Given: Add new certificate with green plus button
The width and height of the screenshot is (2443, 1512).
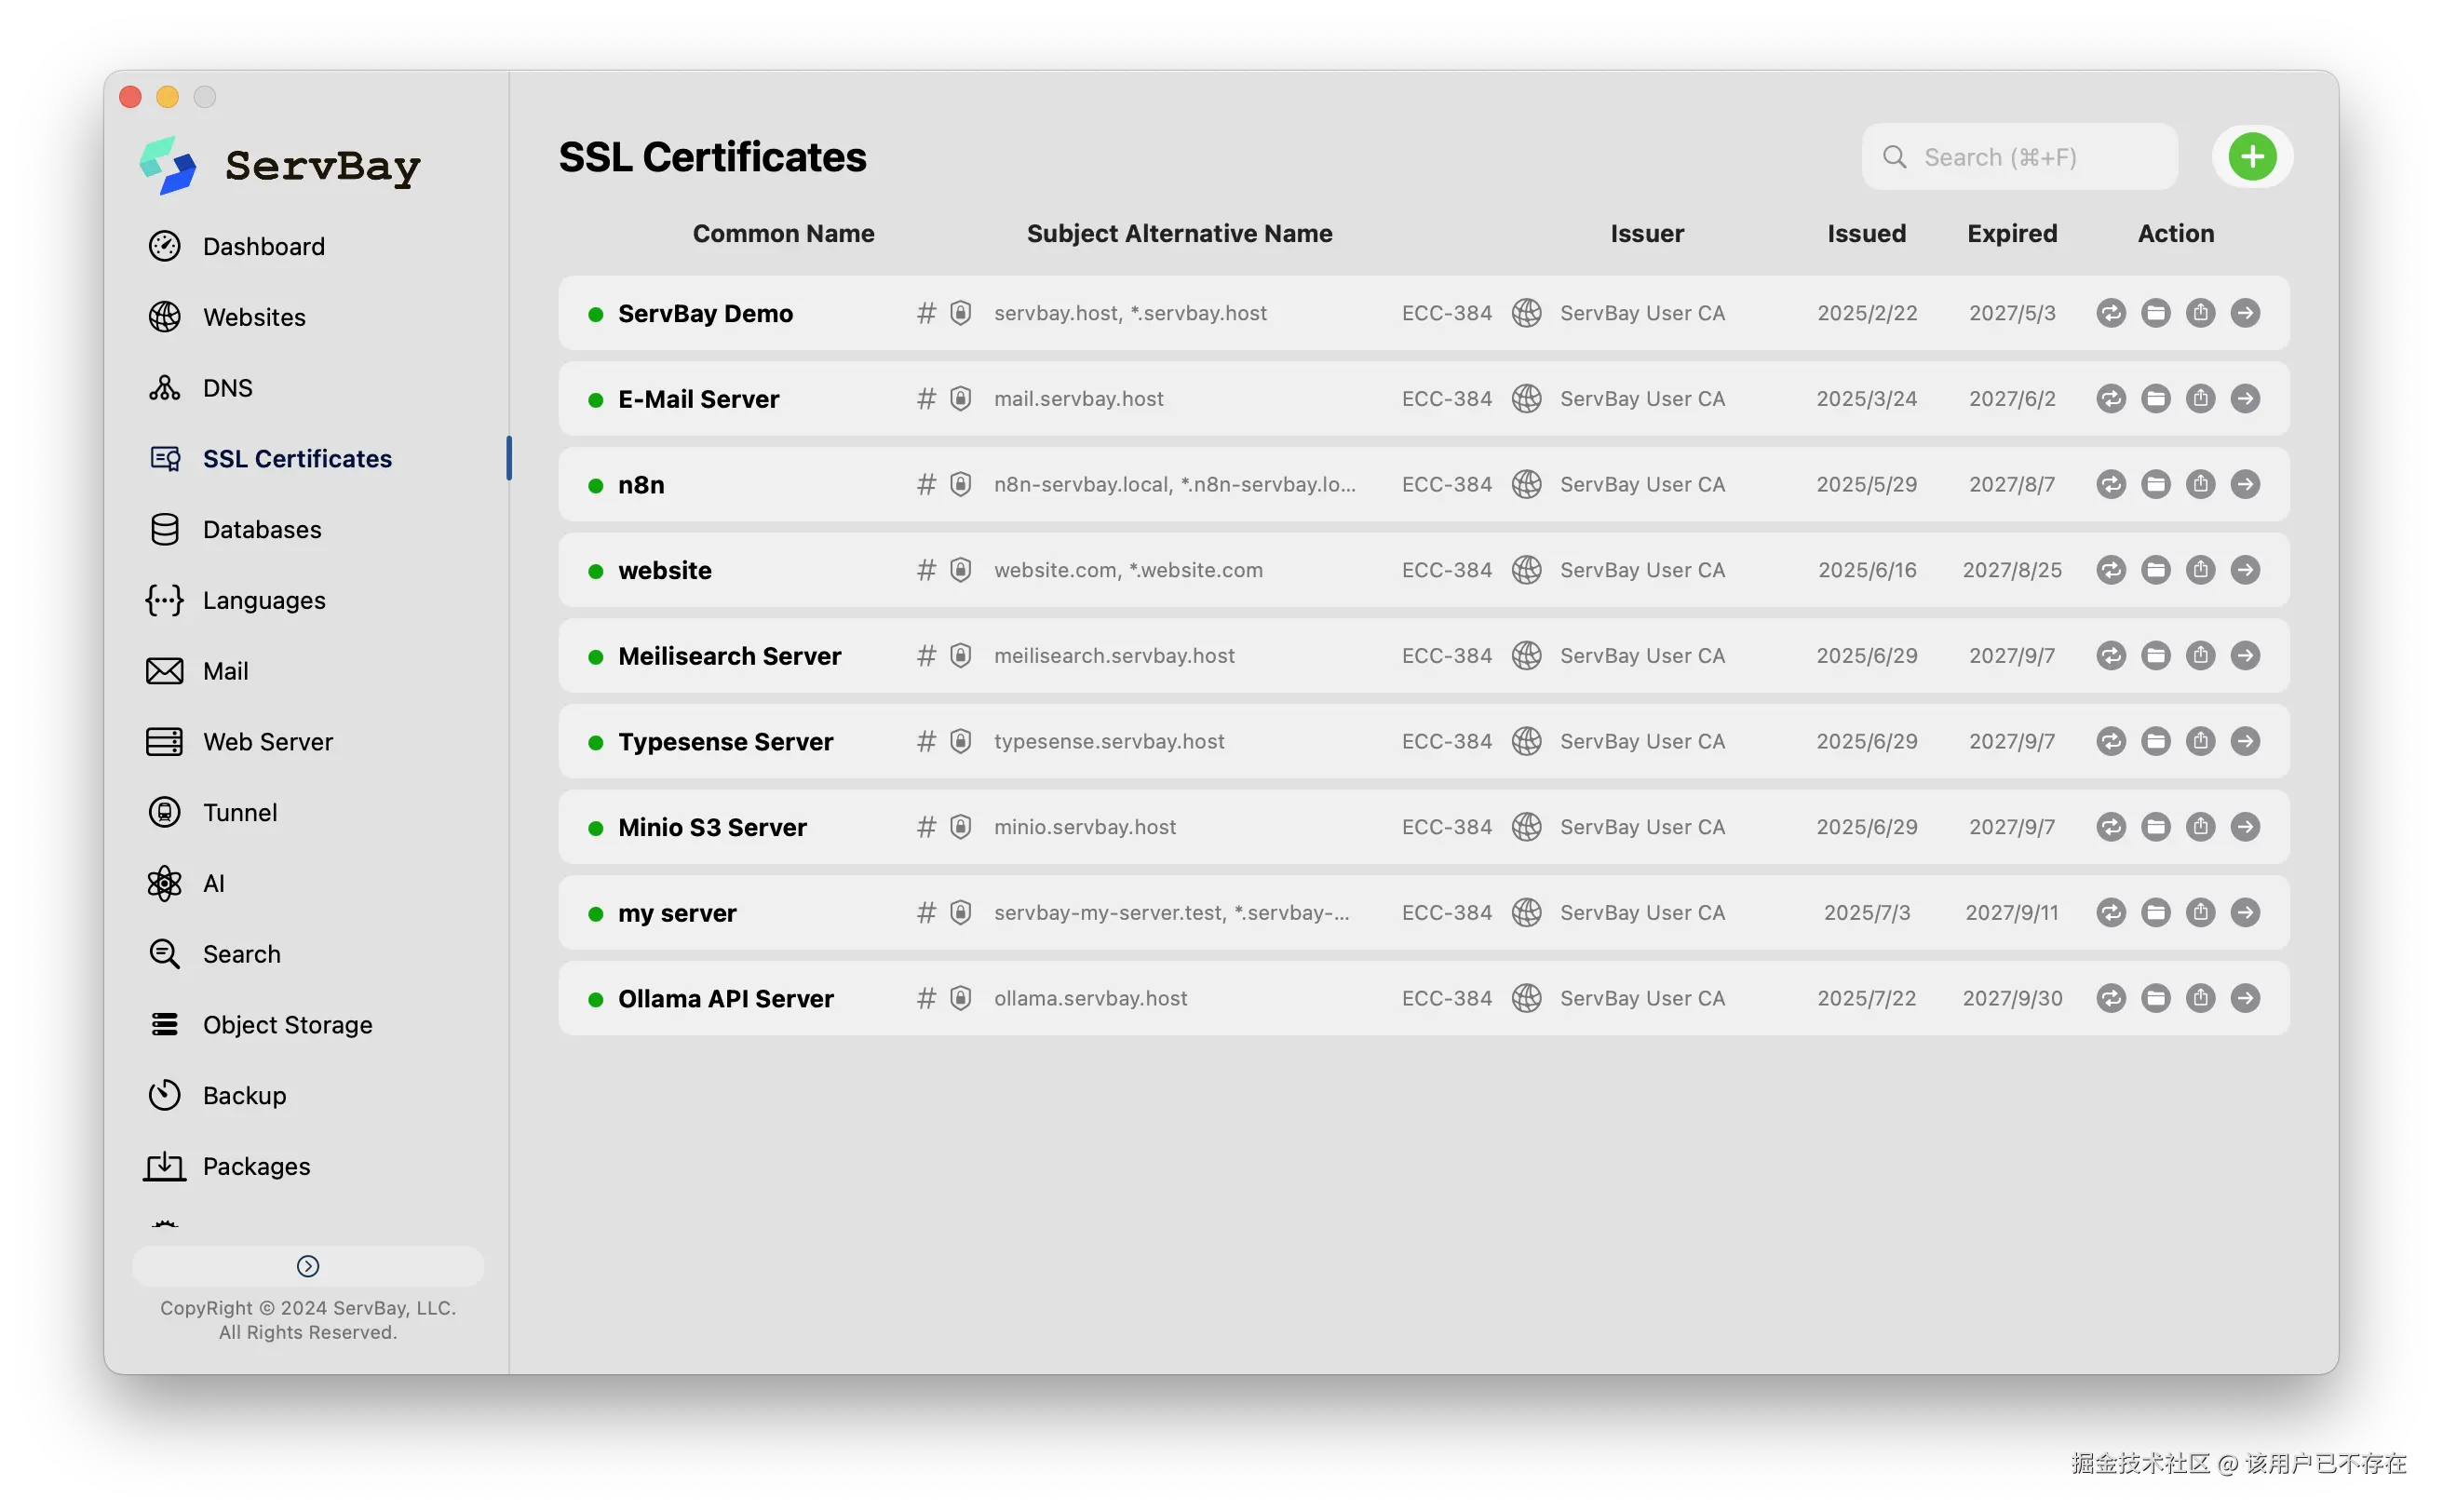Looking at the screenshot, I should pos(2252,157).
